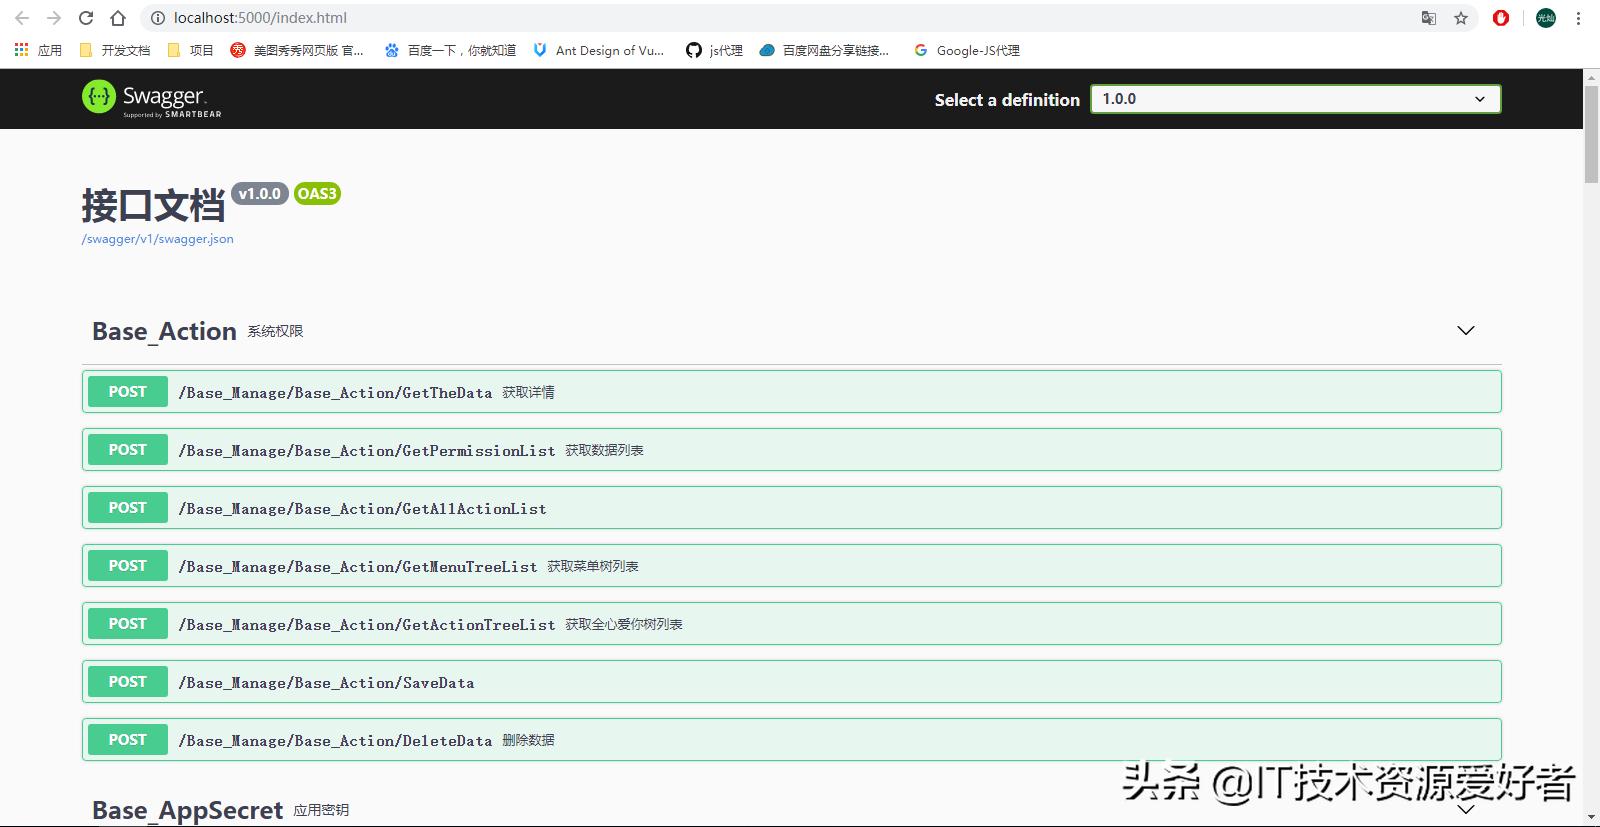The width and height of the screenshot is (1600, 827).
Task: Click the OAS3 badge
Action: click(x=317, y=194)
